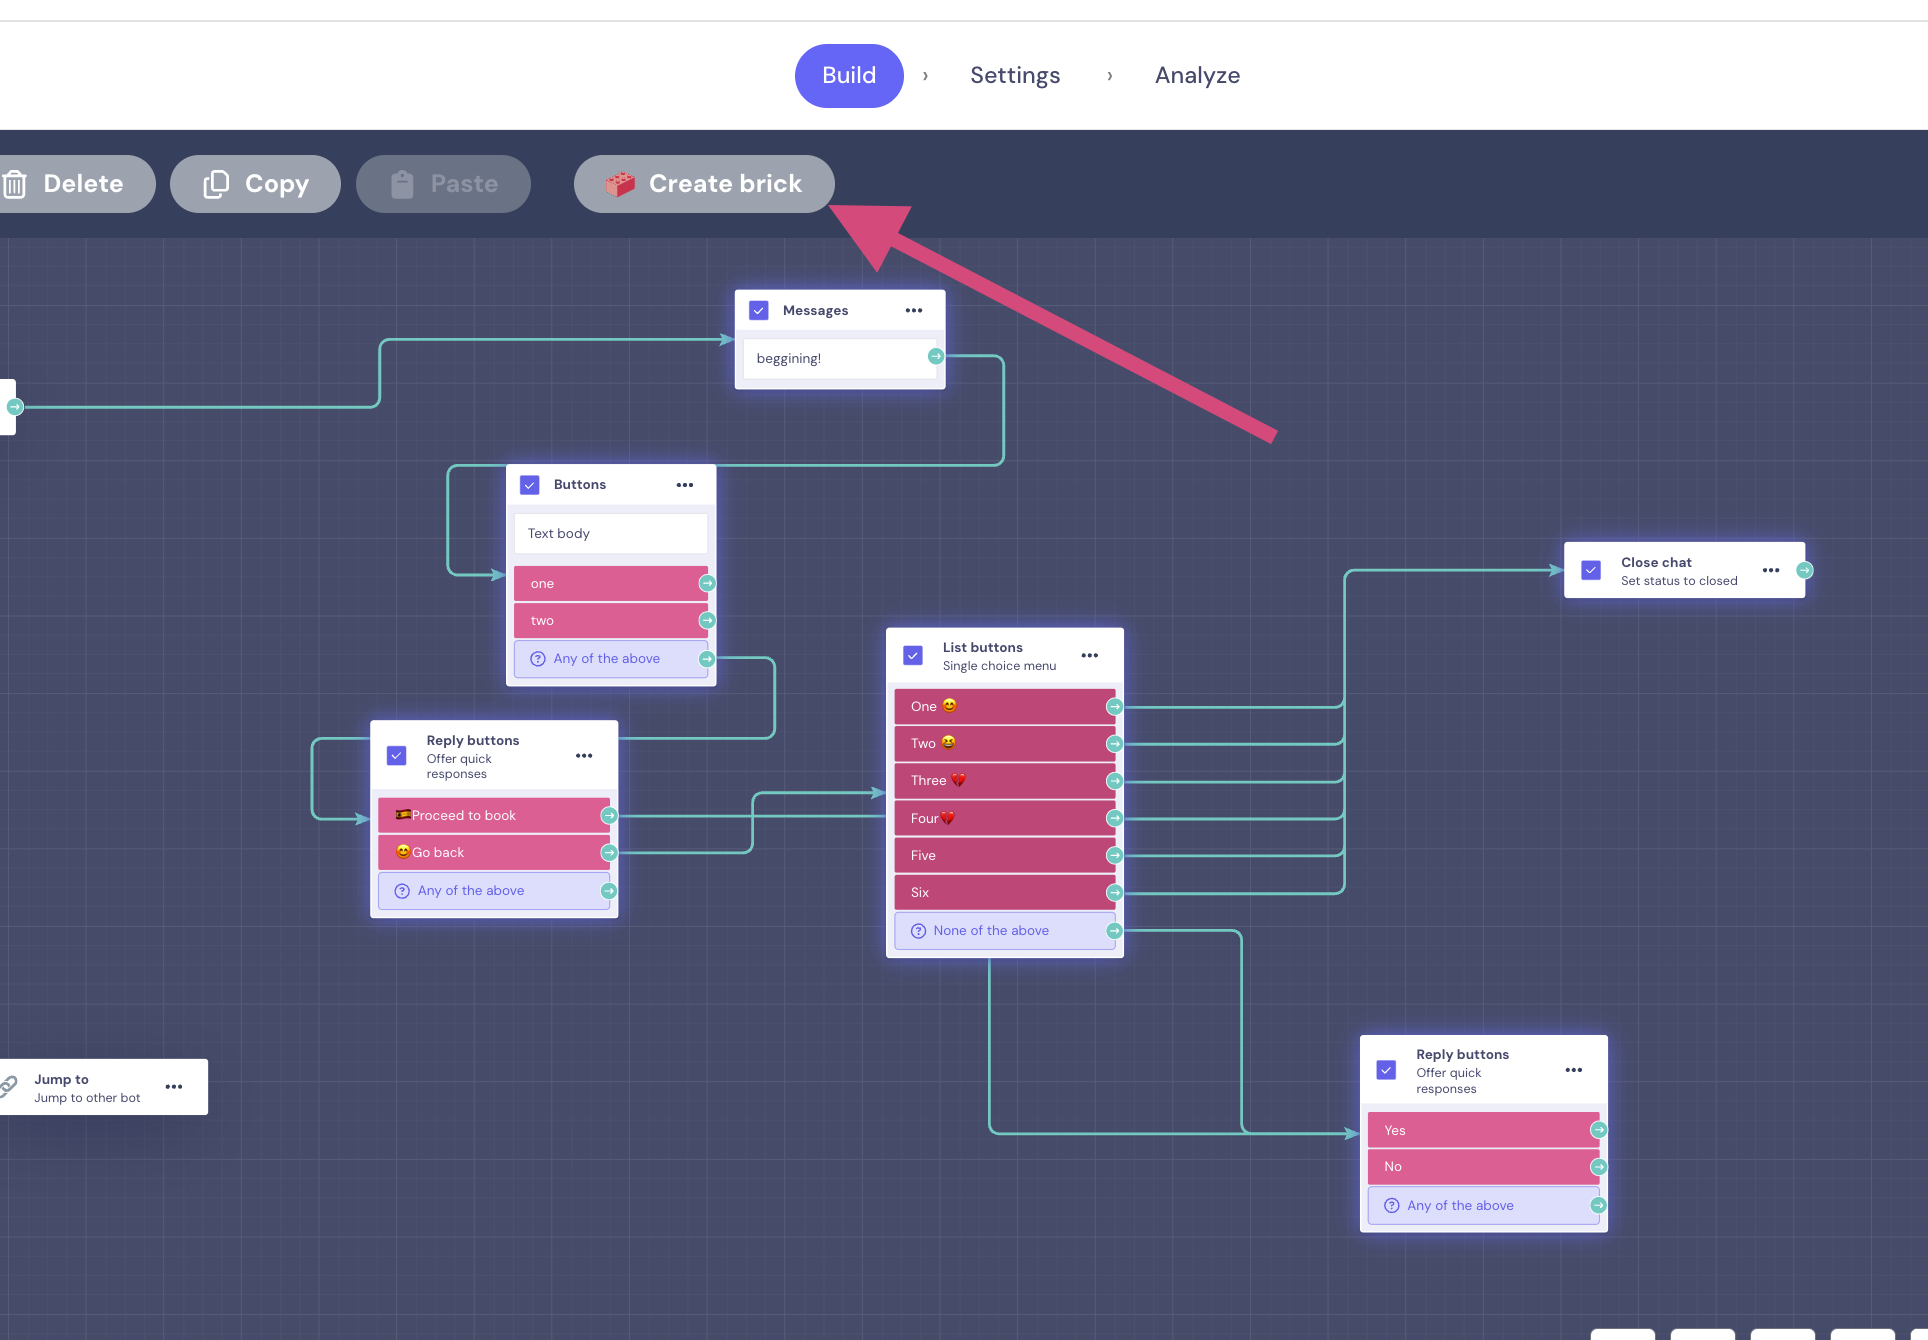Click the Jump to other bot label
This screenshot has width=1928, height=1340.
coord(87,1098)
